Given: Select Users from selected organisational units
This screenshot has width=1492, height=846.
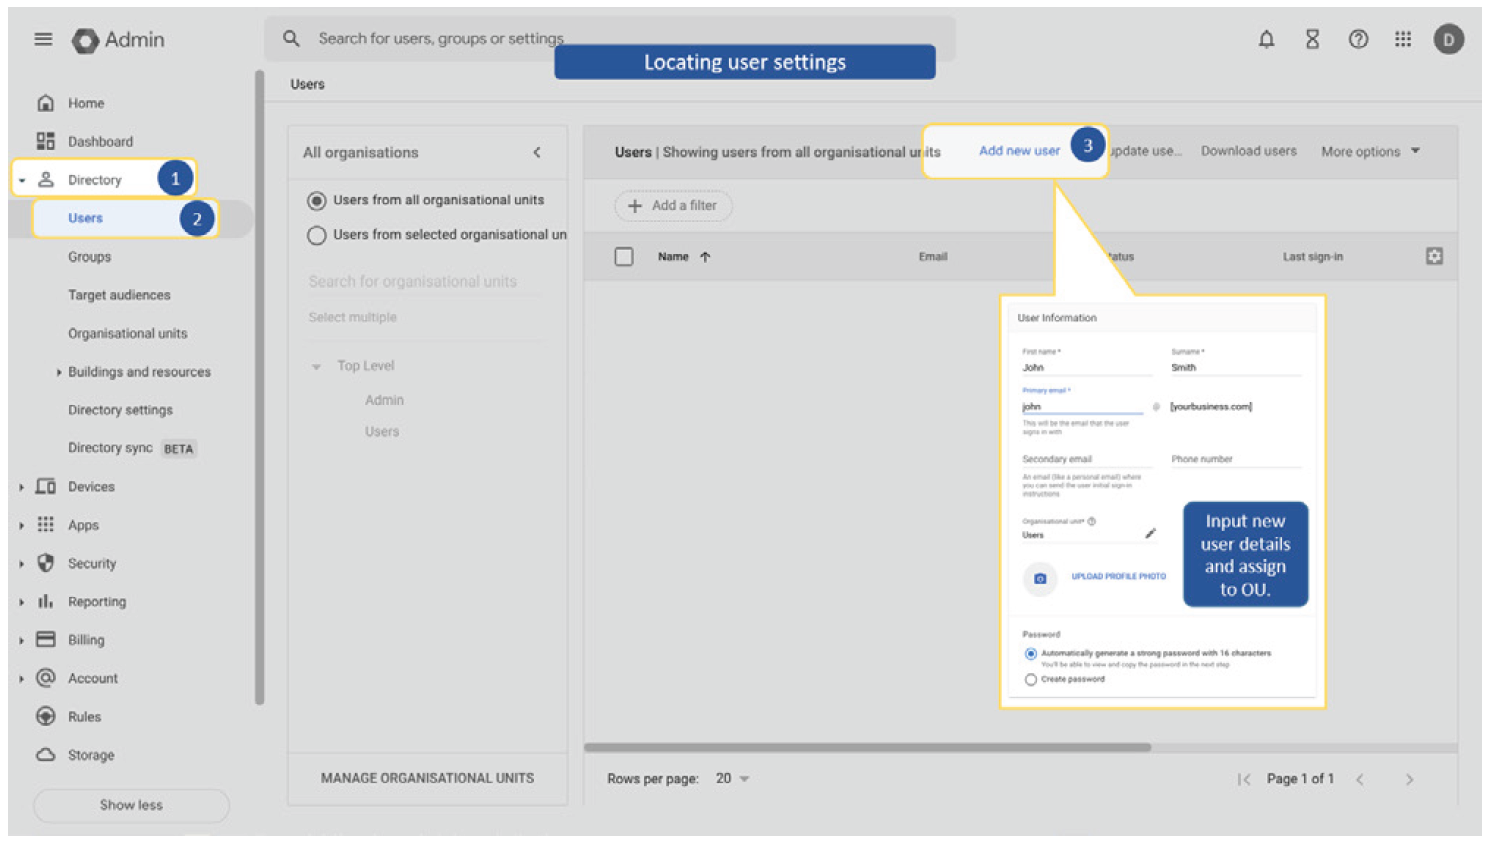Looking at the screenshot, I should 317,235.
